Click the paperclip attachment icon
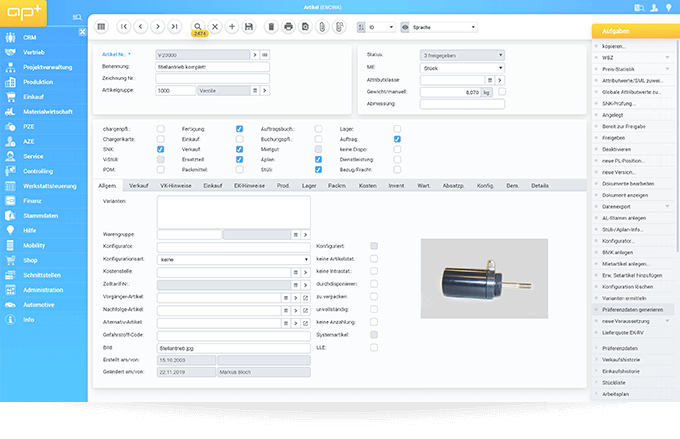Image resolution: width=680 pixels, height=439 pixels. tap(322, 26)
